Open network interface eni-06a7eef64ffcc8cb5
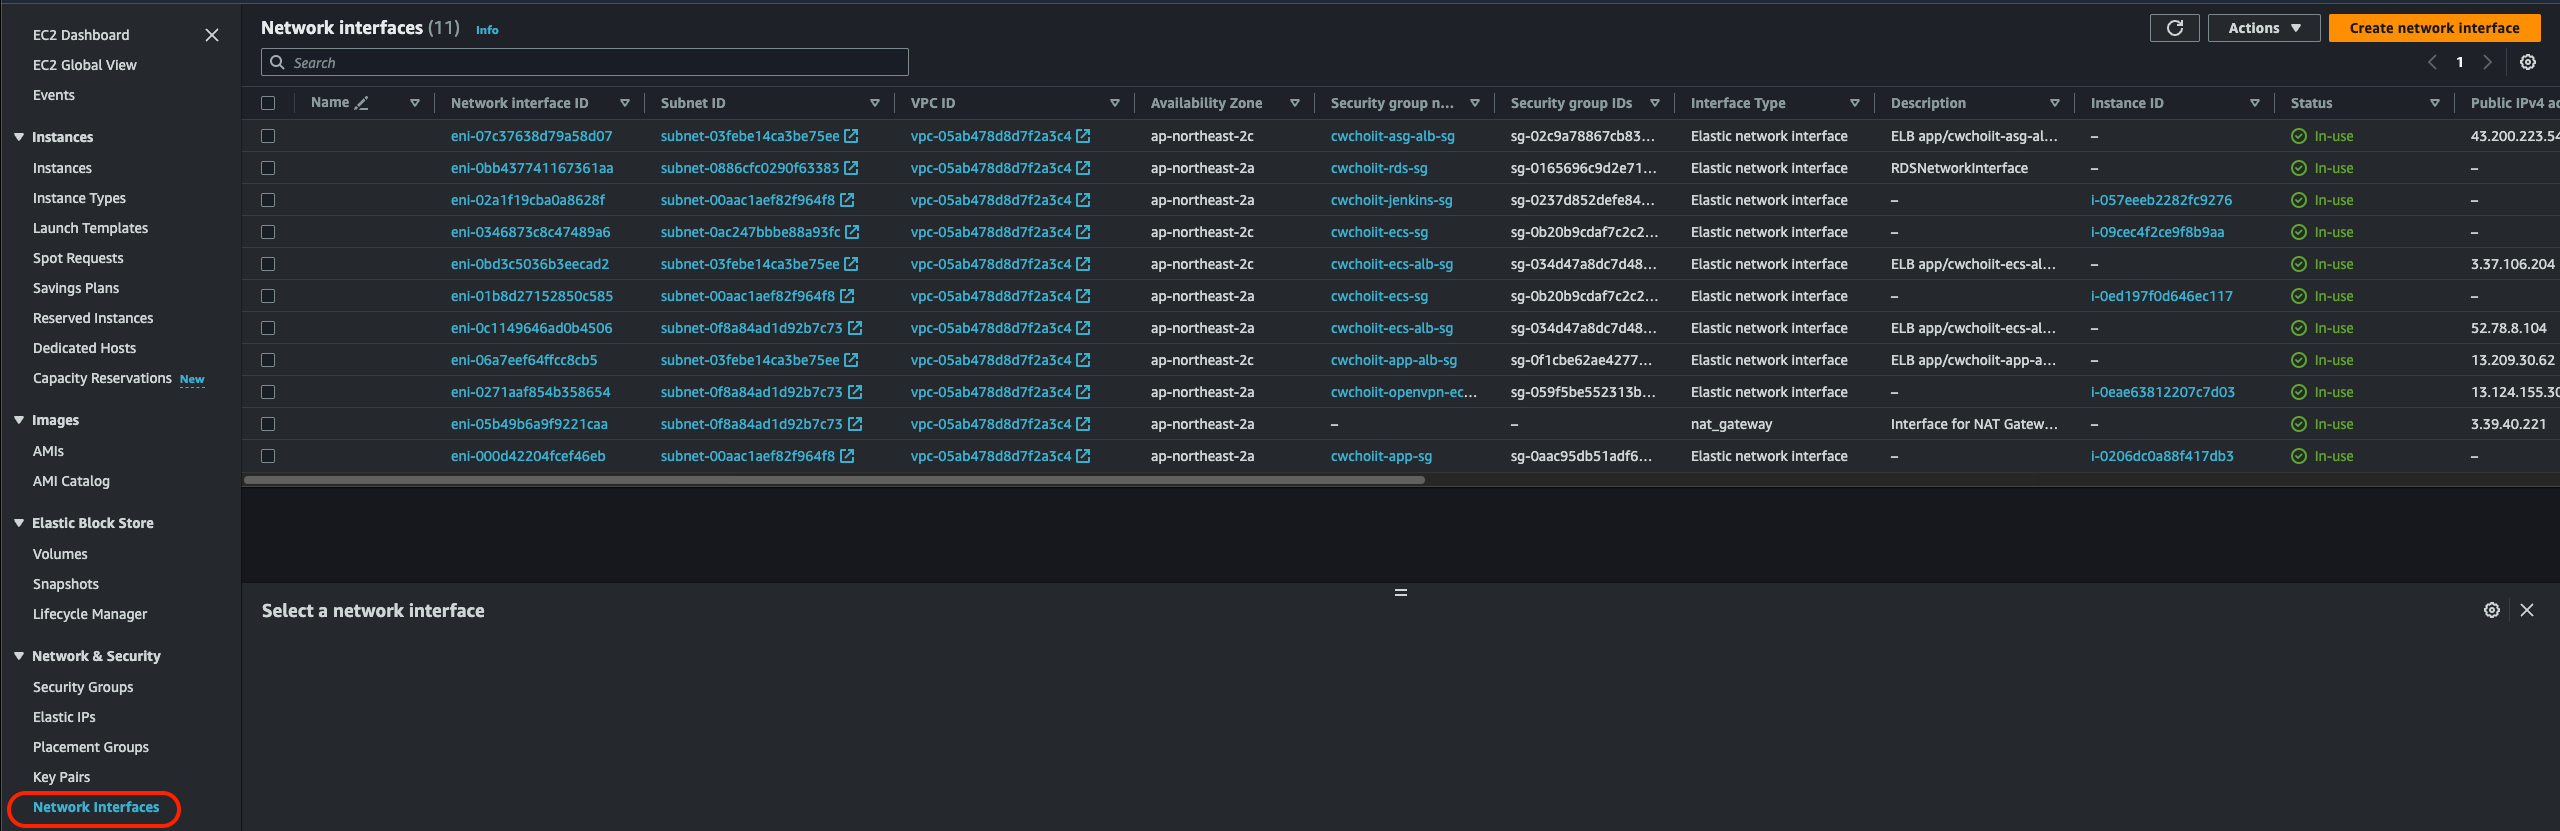The width and height of the screenshot is (2560, 831). pyautogui.click(x=524, y=360)
